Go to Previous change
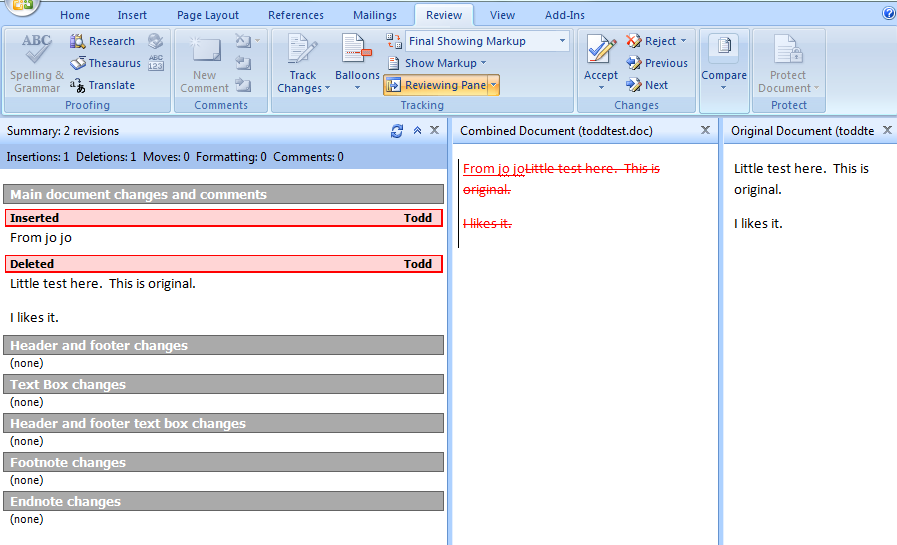This screenshot has width=897, height=545. point(657,63)
